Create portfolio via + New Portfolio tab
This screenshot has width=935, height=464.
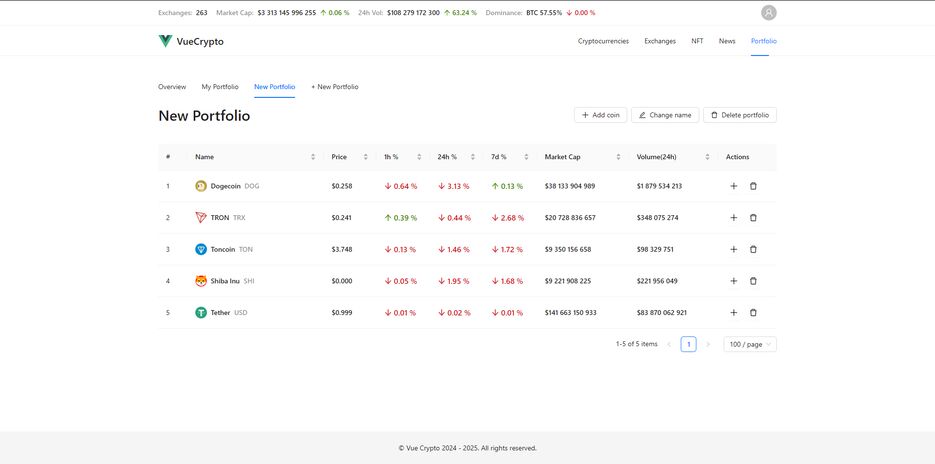pyautogui.click(x=335, y=87)
